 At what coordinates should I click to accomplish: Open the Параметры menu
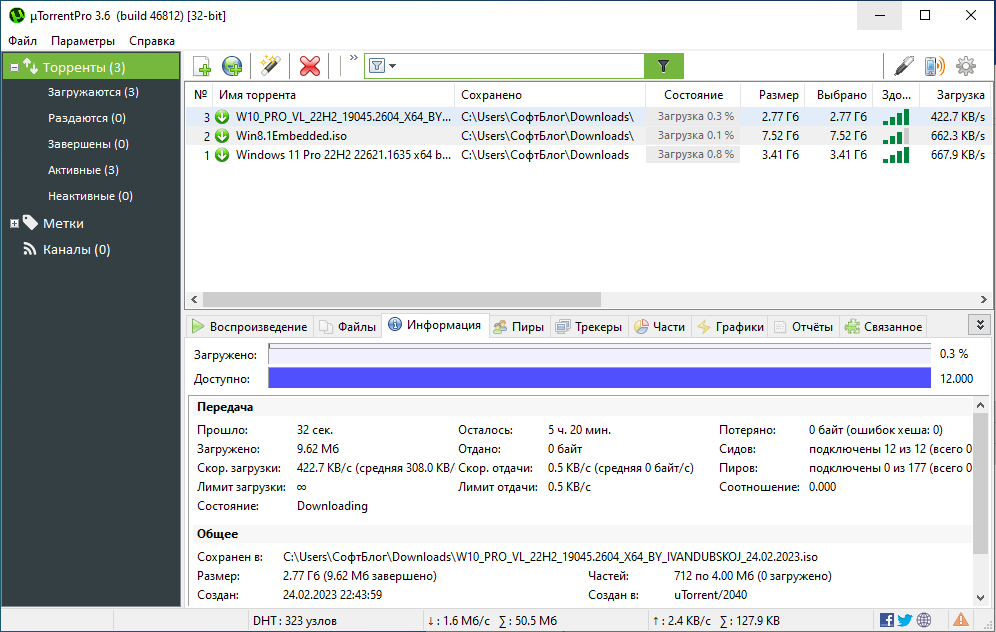coord(83,41)
